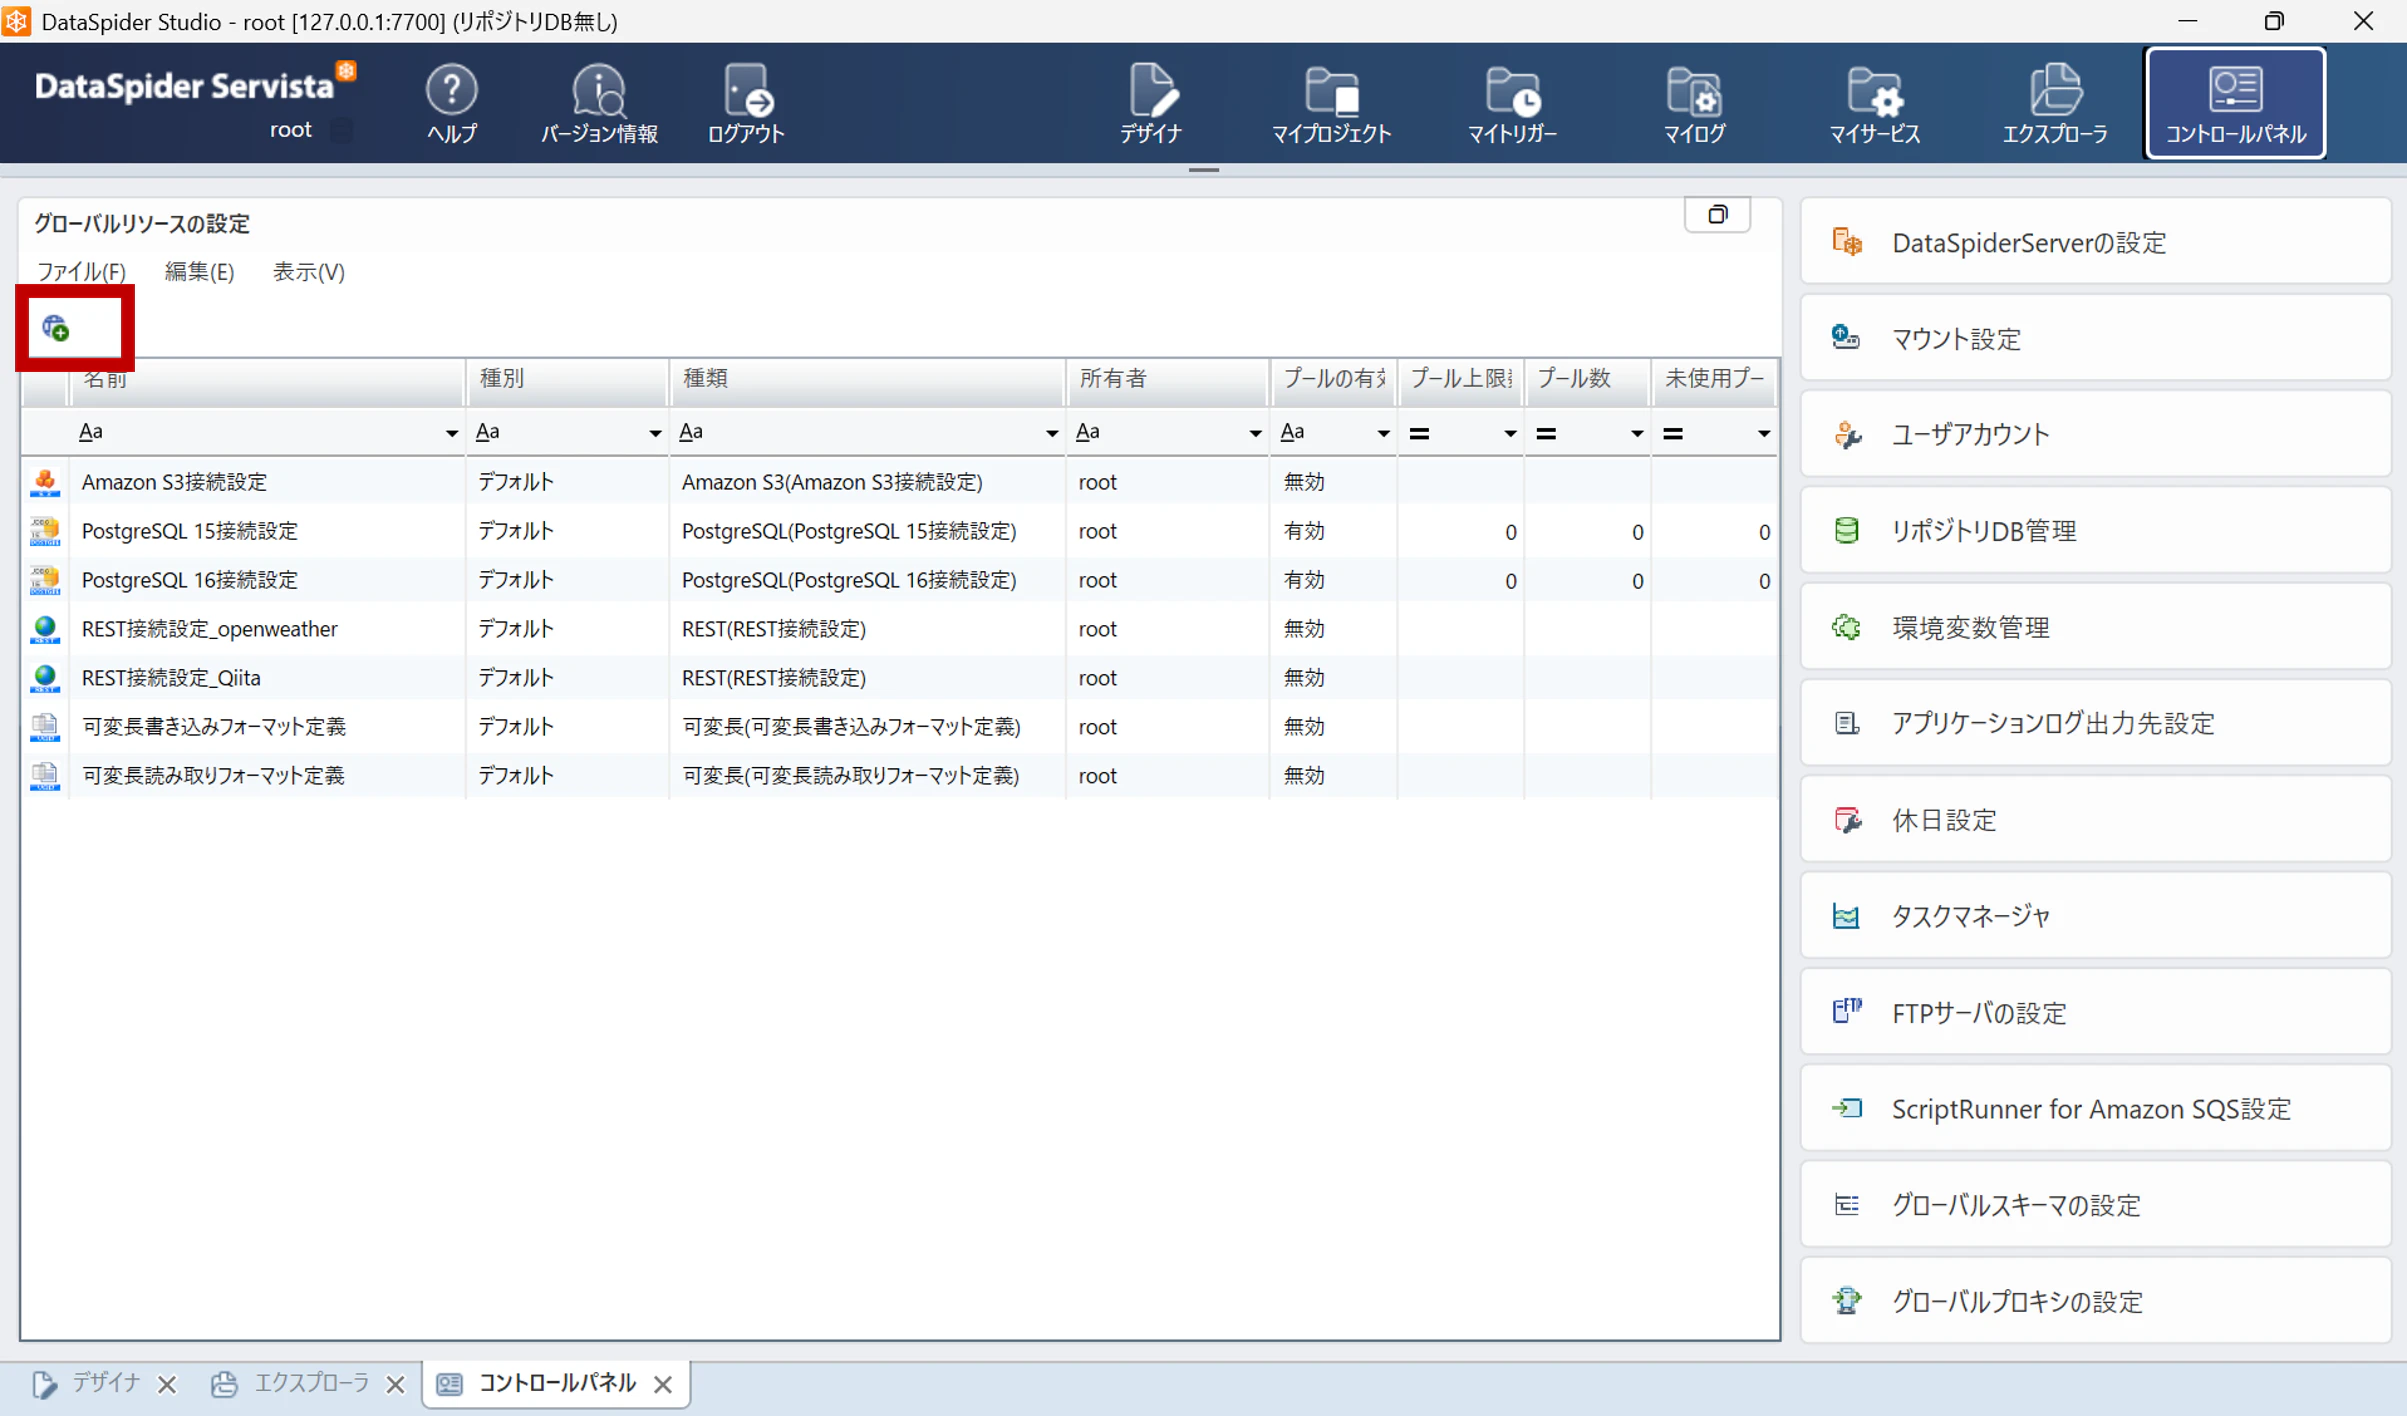This screenshot has width=2407, height=1416.
Task: Select the REST接続設定_openweather name cell
Action: tap(267, 629)
